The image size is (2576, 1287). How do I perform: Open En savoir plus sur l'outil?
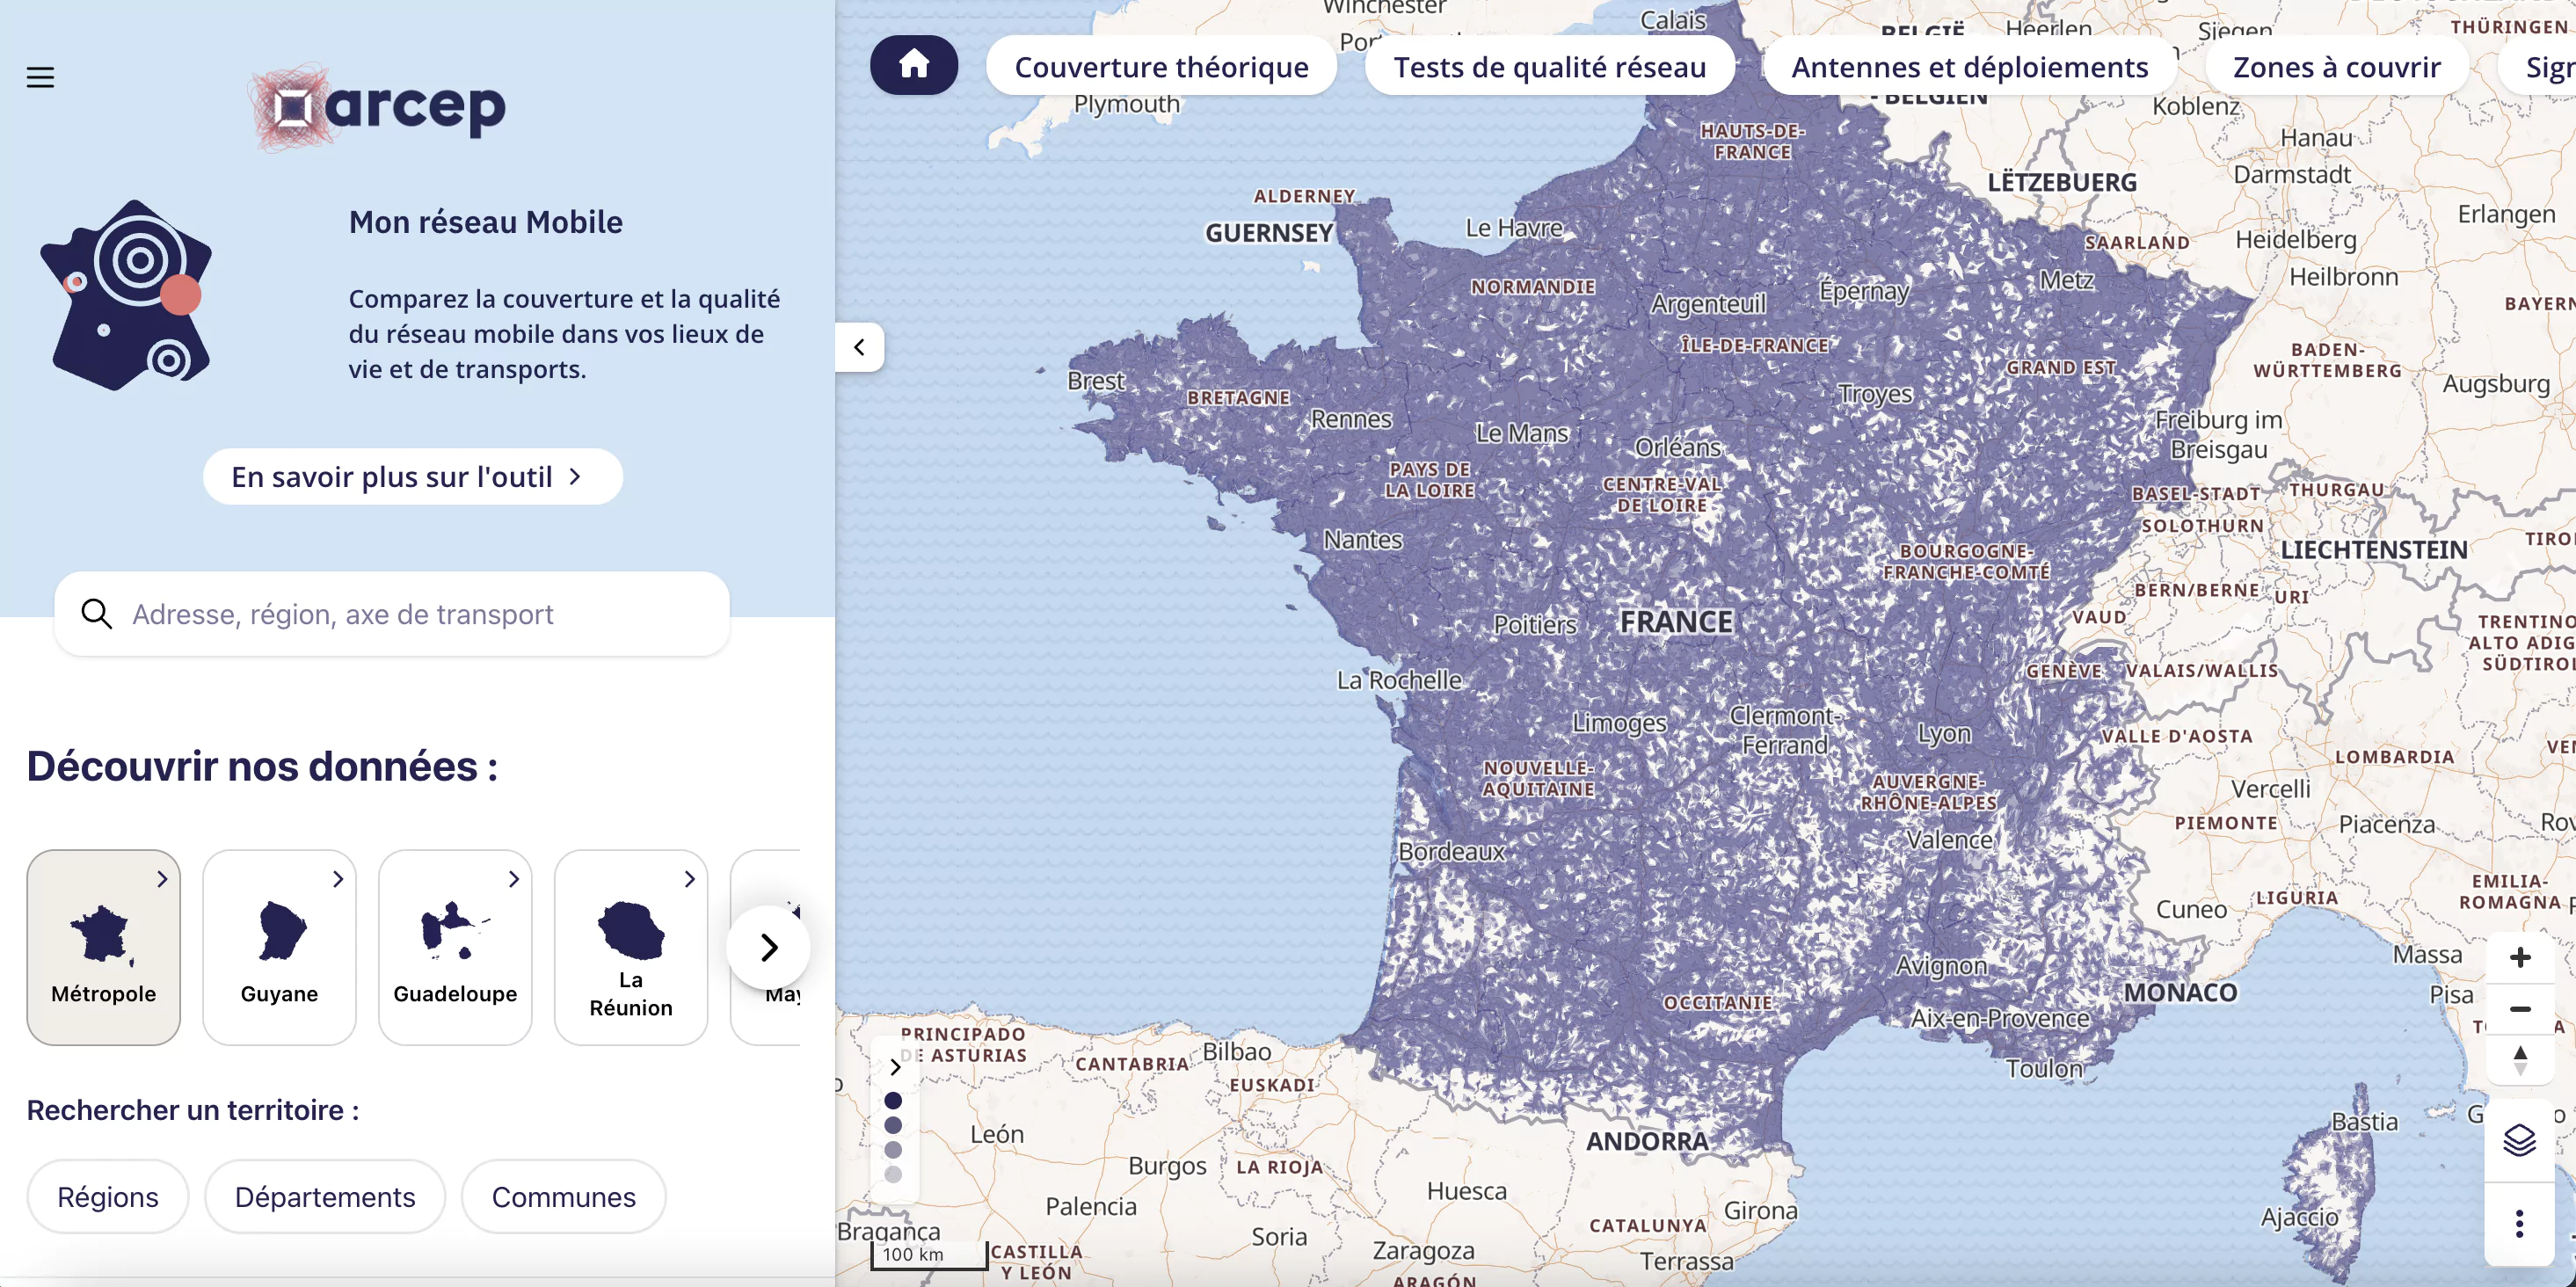[412, 477]
